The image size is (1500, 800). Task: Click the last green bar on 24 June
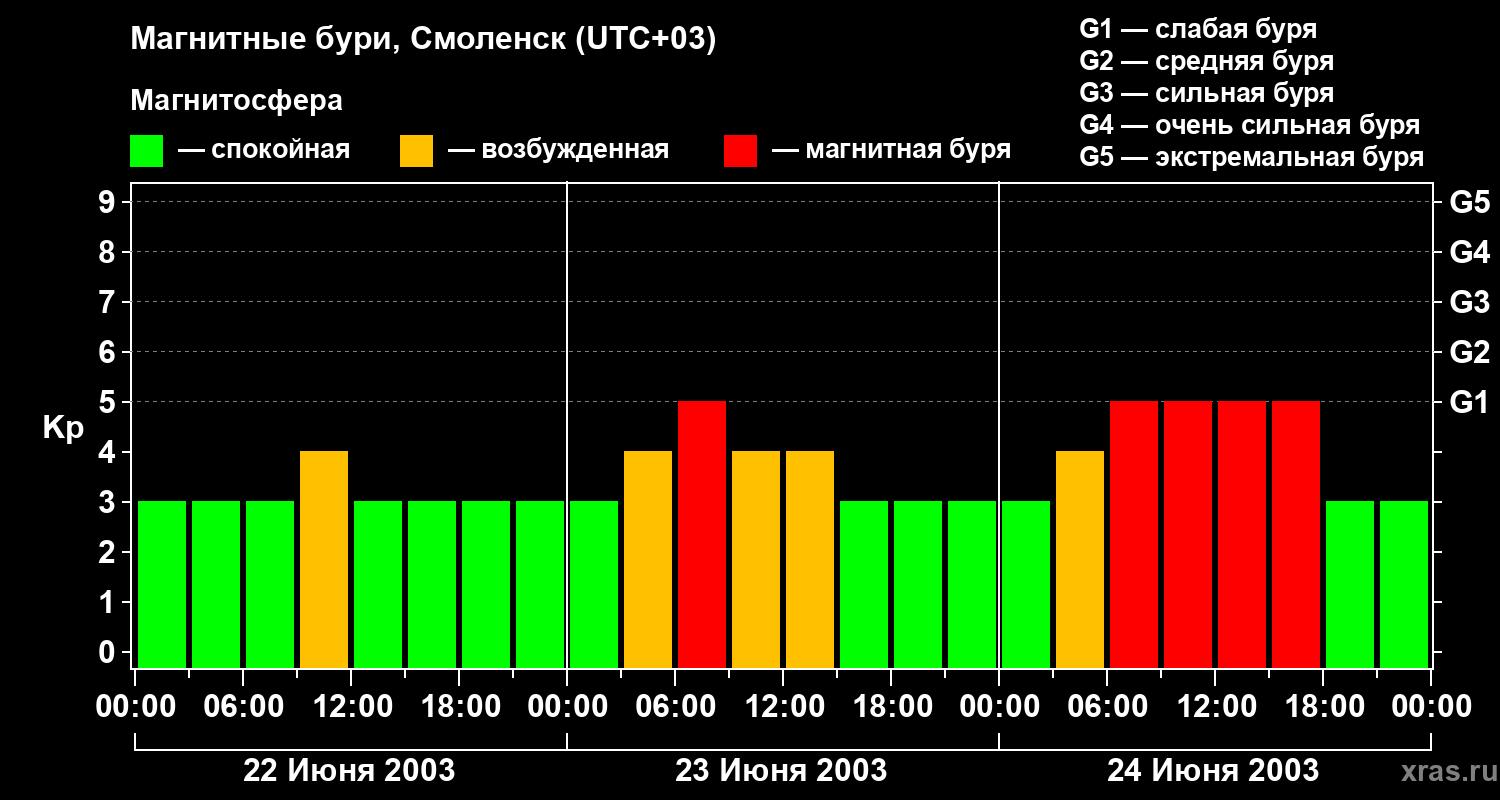pos(1404,584)
